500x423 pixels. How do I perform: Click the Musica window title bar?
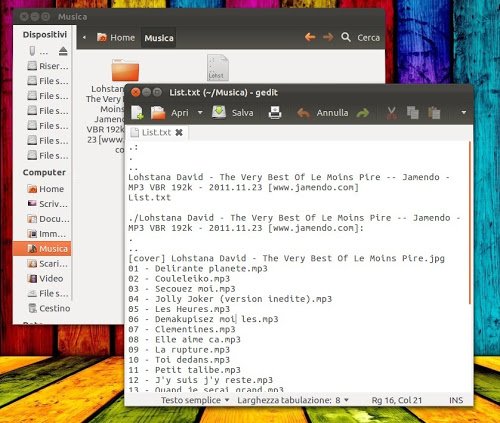pyautogui.click(x=199, y=16)
